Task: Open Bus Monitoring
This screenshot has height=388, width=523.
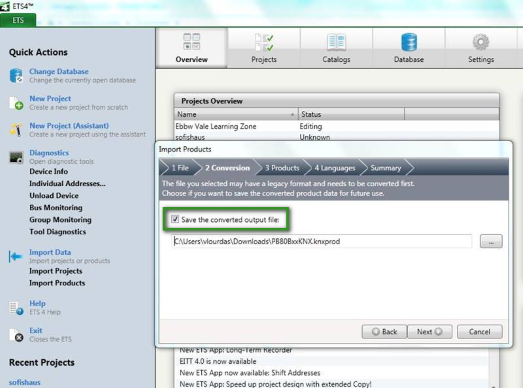Action: (x=56, y=208)
